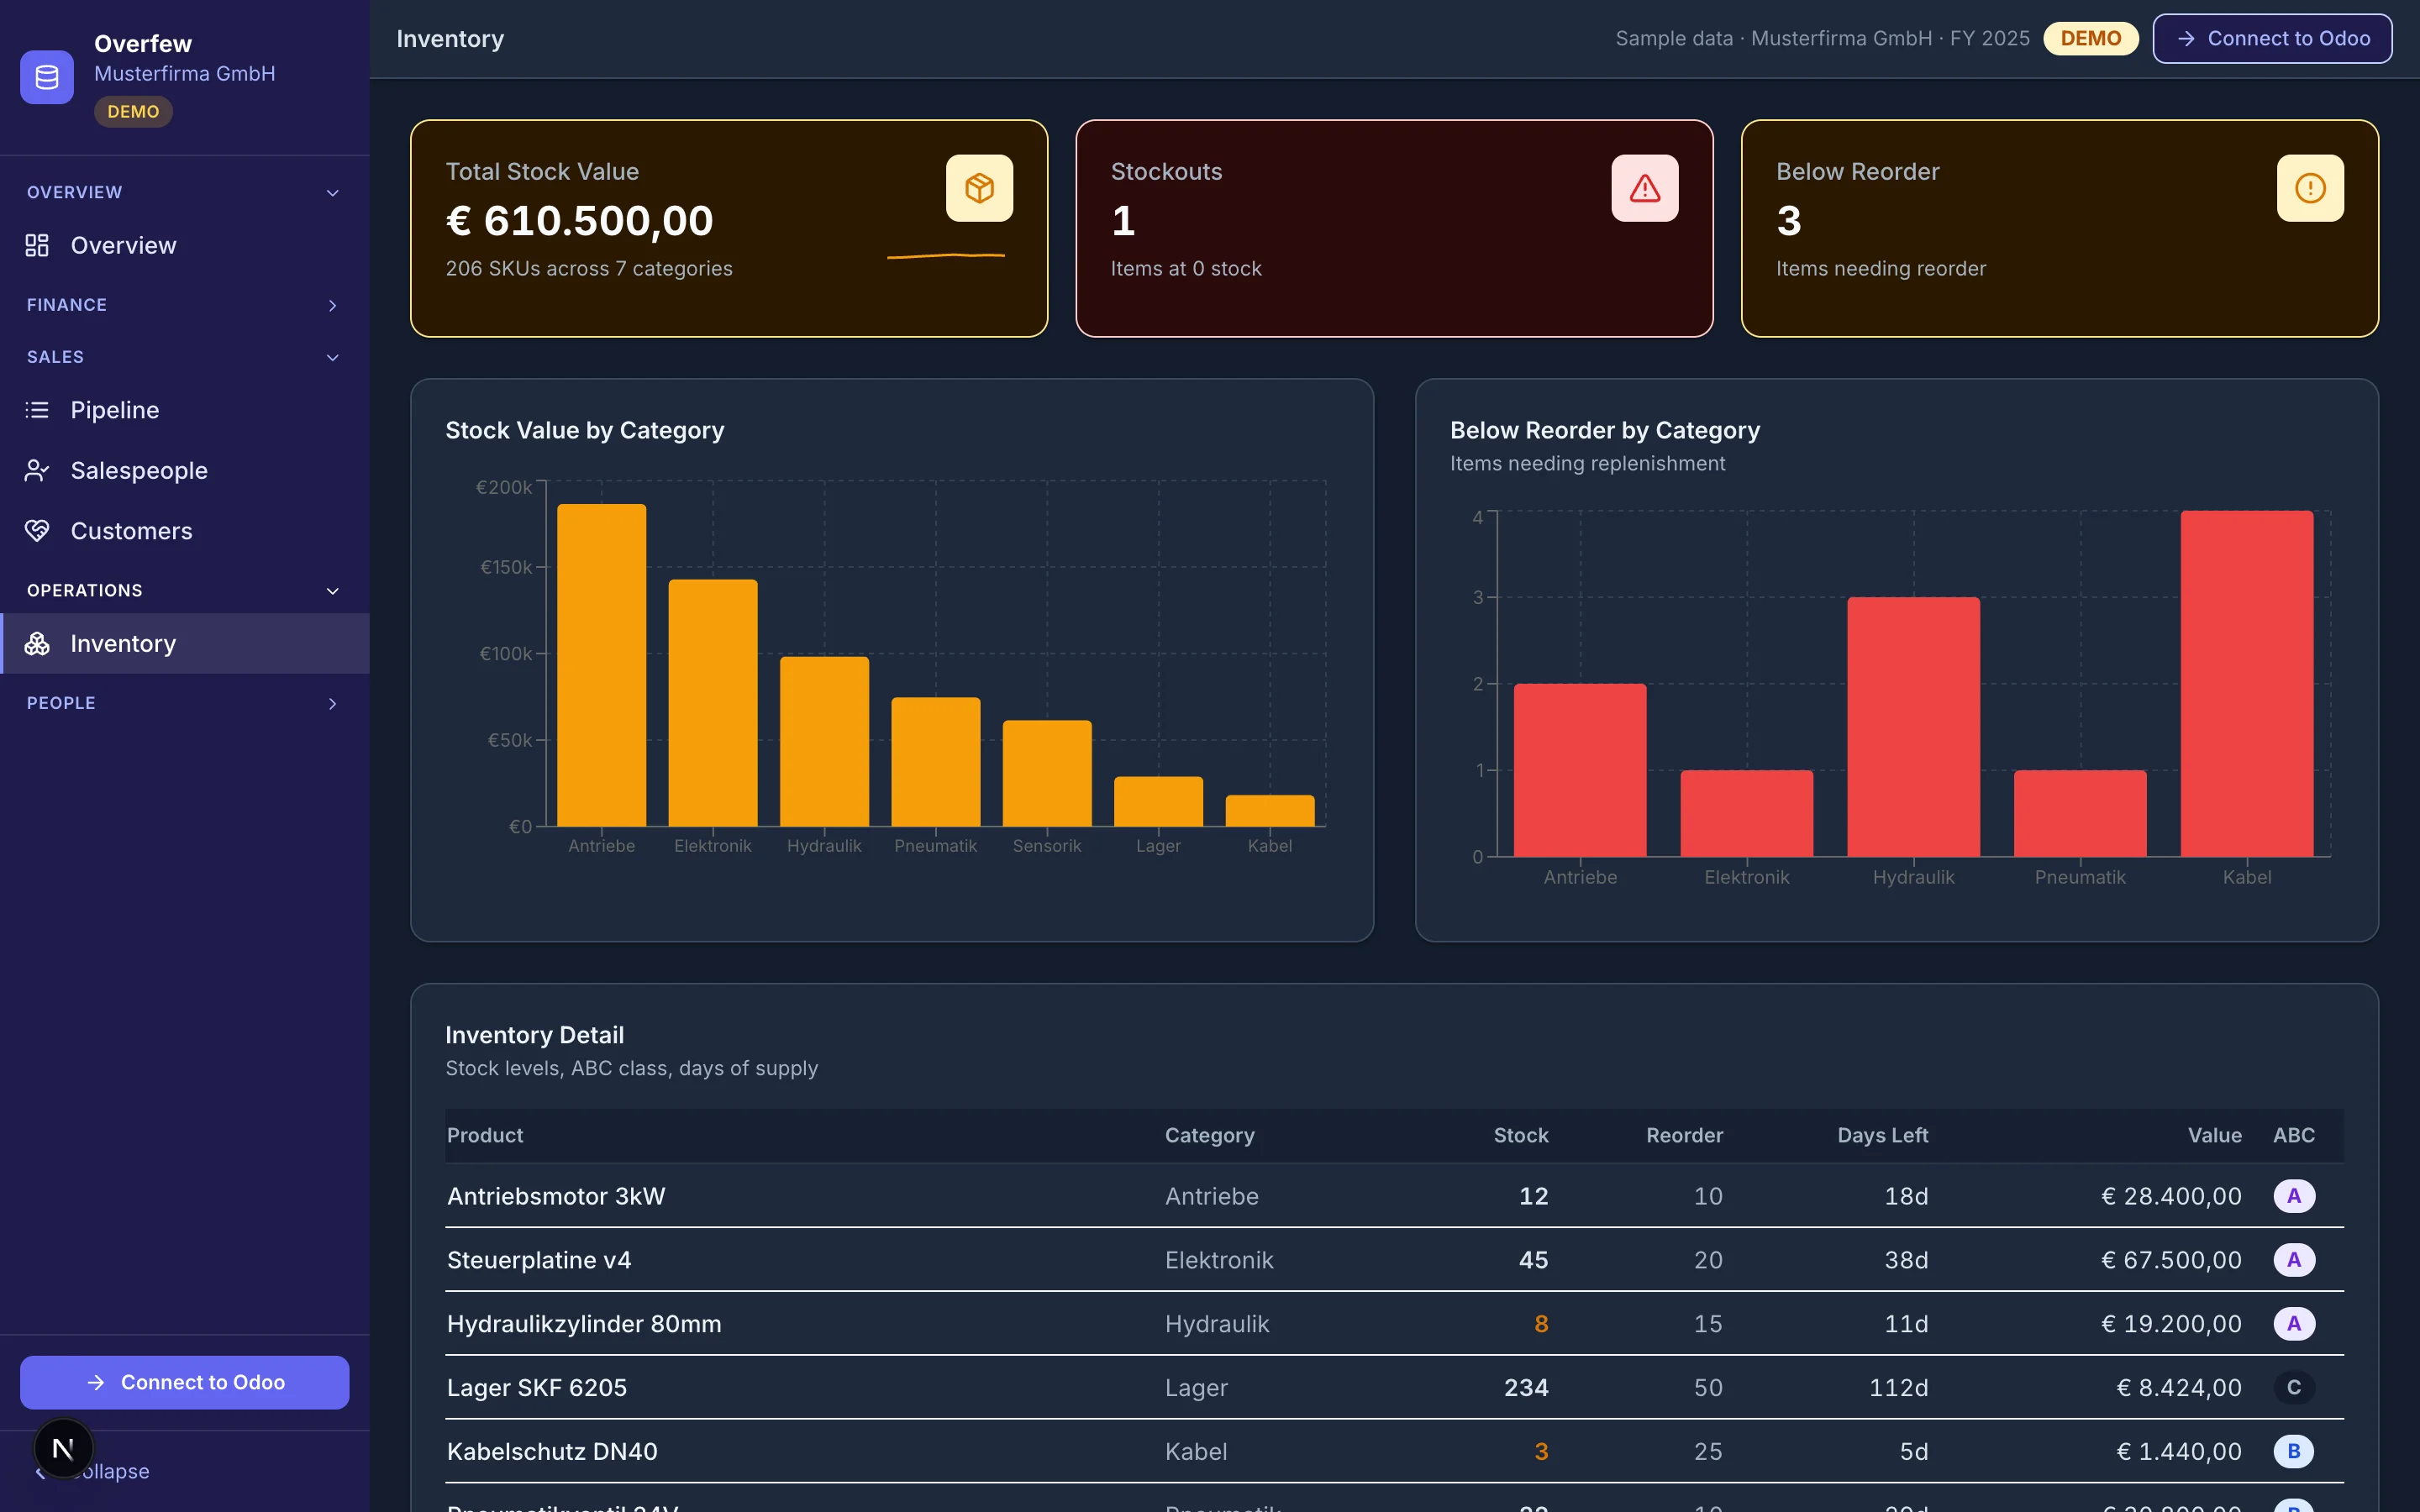Select the Antriebe bar in Below Reorder chart
The image size is (2420, 1512).
(1580, 770)
